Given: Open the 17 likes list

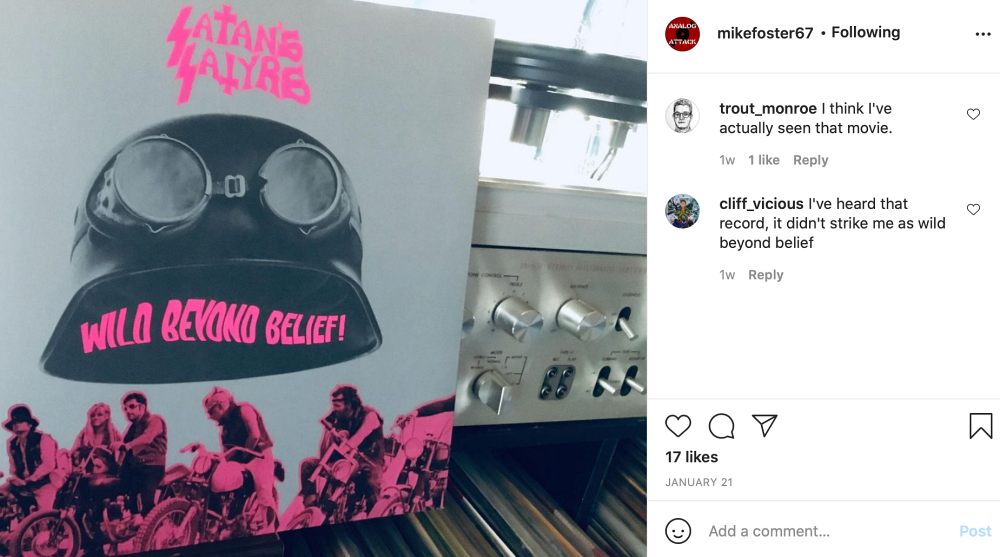Looking at the screenshot, I should point(691,457).
